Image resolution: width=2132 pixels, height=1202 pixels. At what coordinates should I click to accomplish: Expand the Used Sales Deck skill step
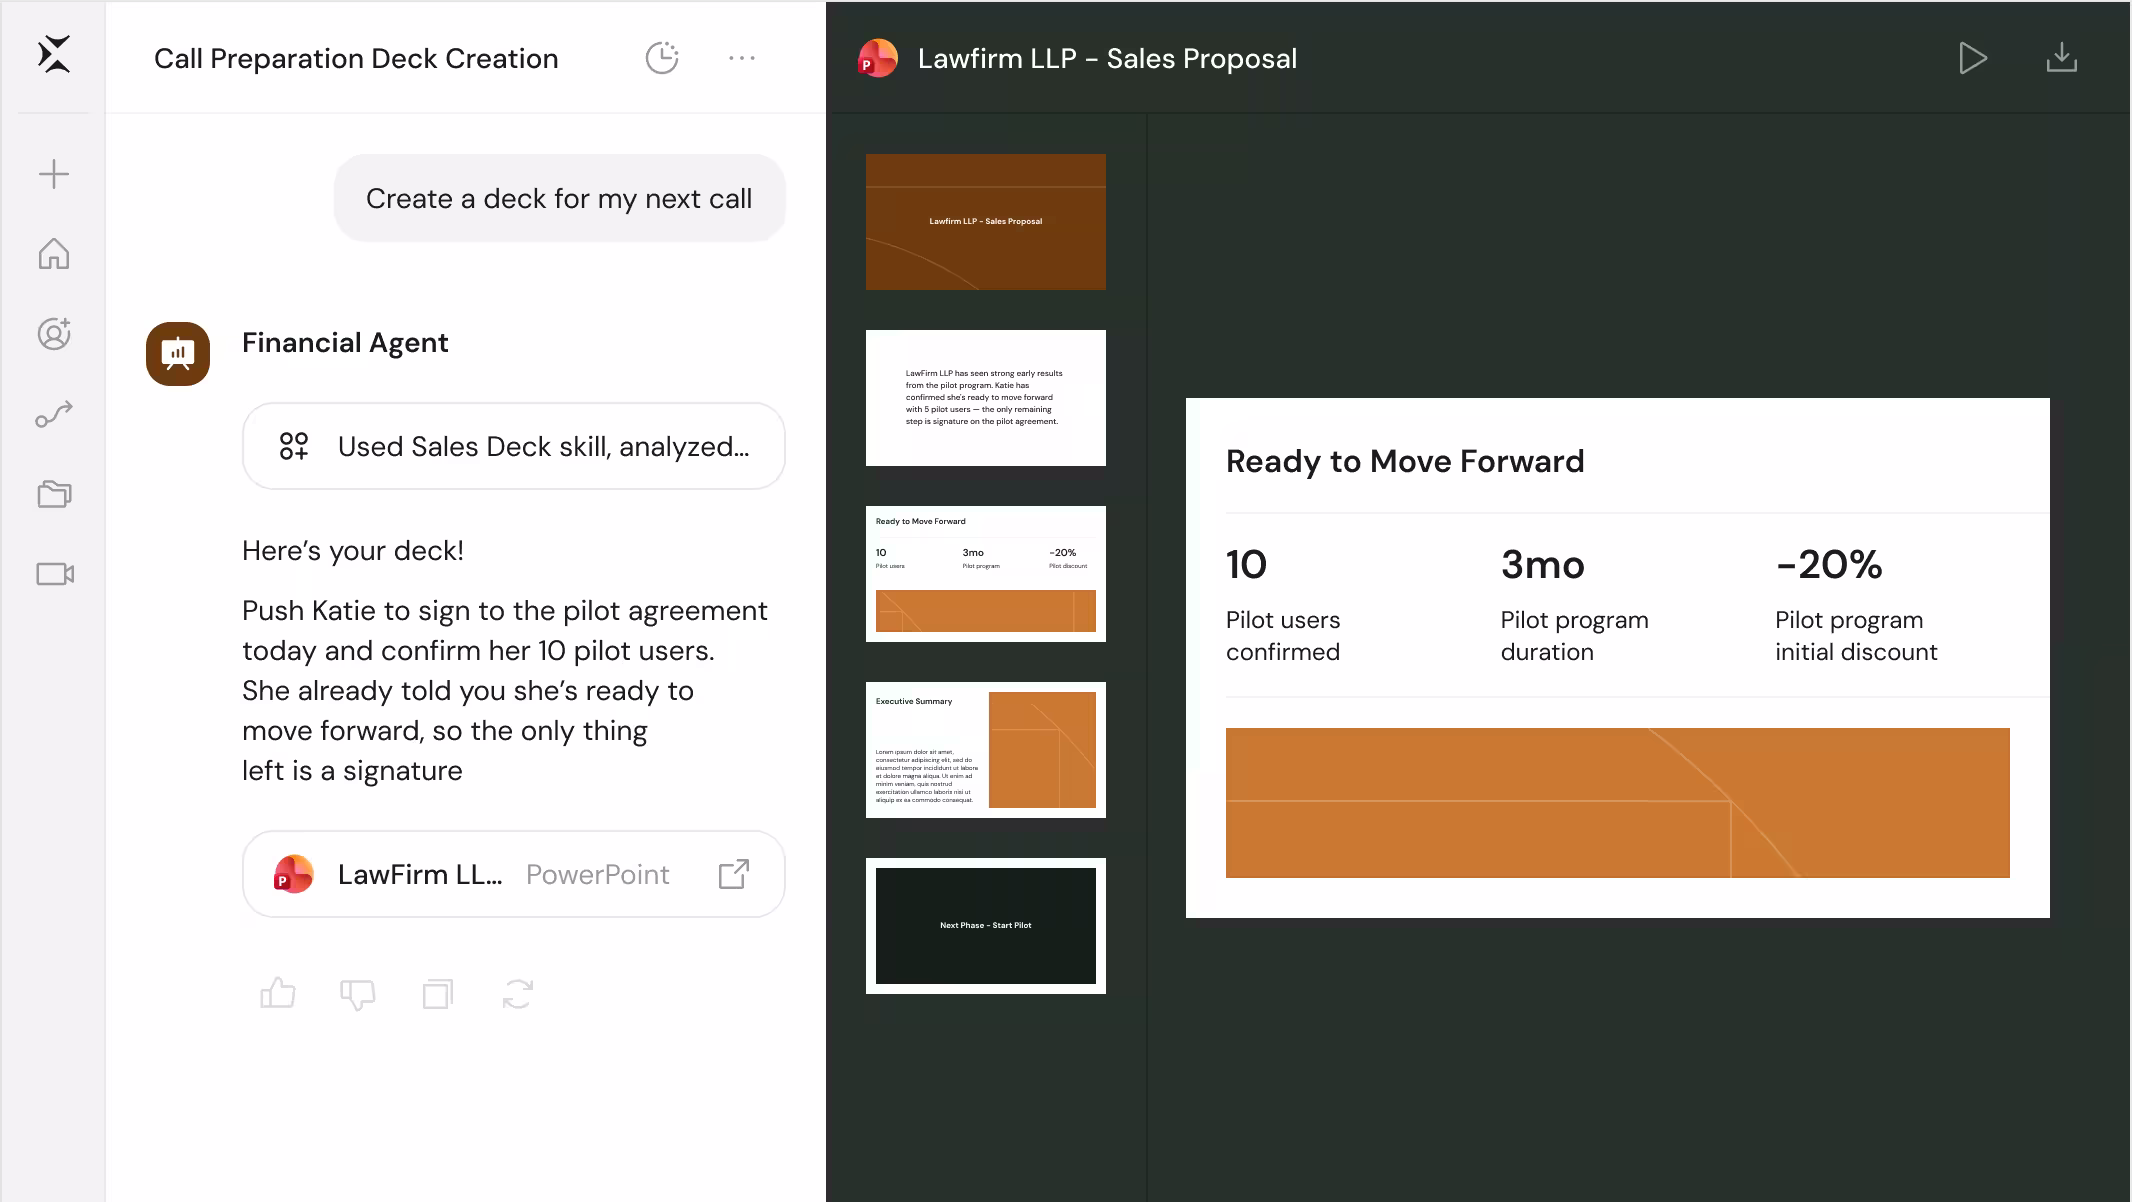(514, 446)
